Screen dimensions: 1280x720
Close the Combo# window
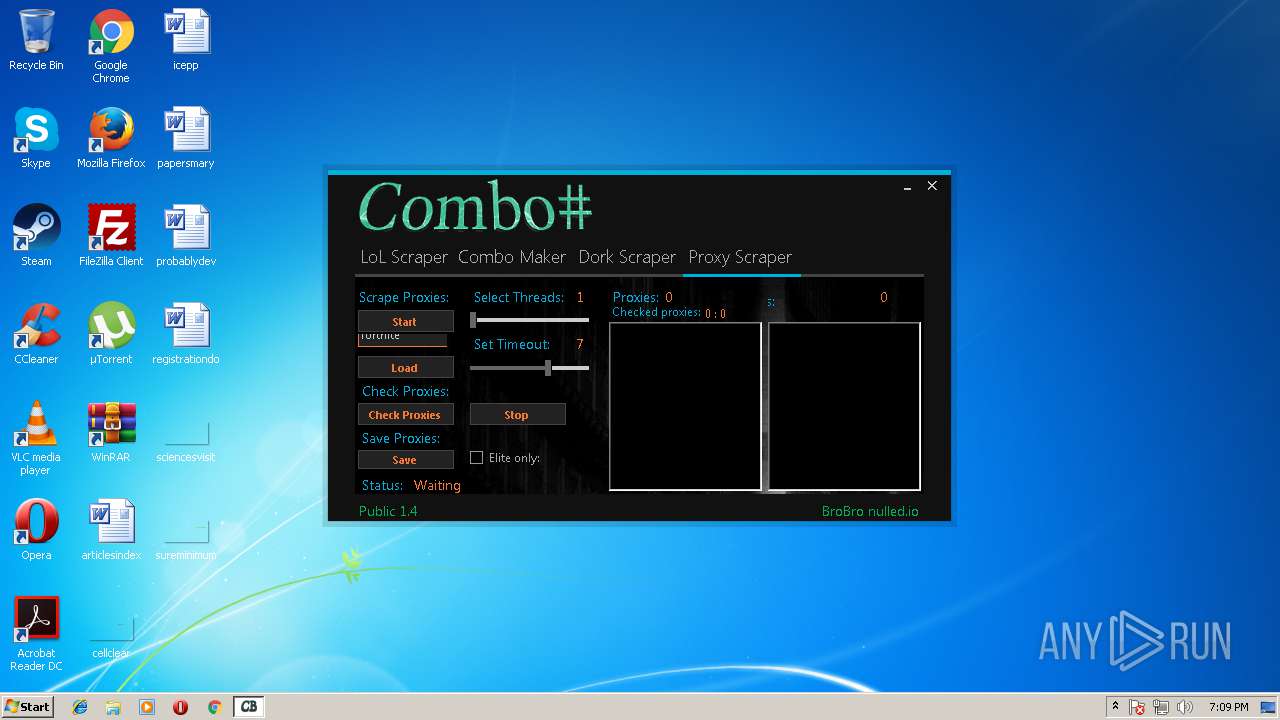pos(932,186)
